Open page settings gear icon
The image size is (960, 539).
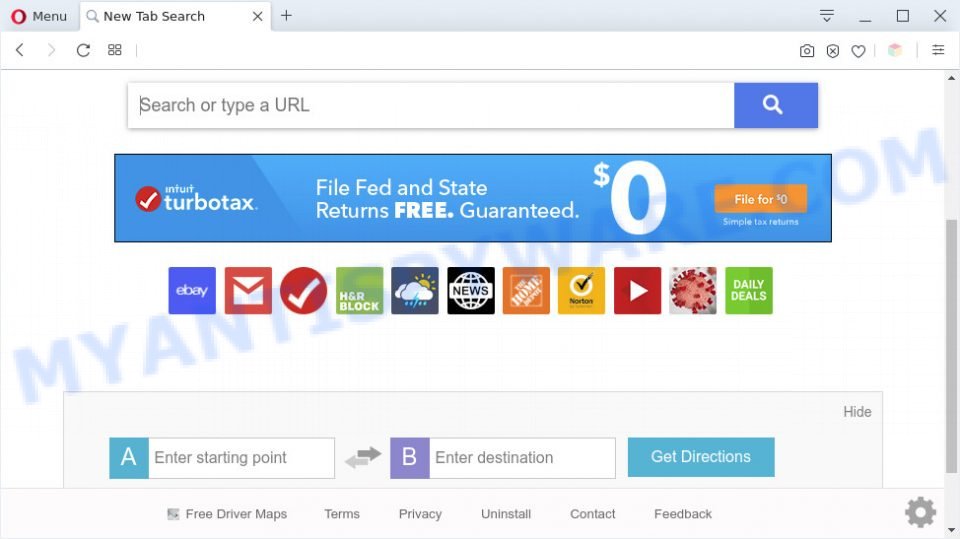(x=921, y=513)
